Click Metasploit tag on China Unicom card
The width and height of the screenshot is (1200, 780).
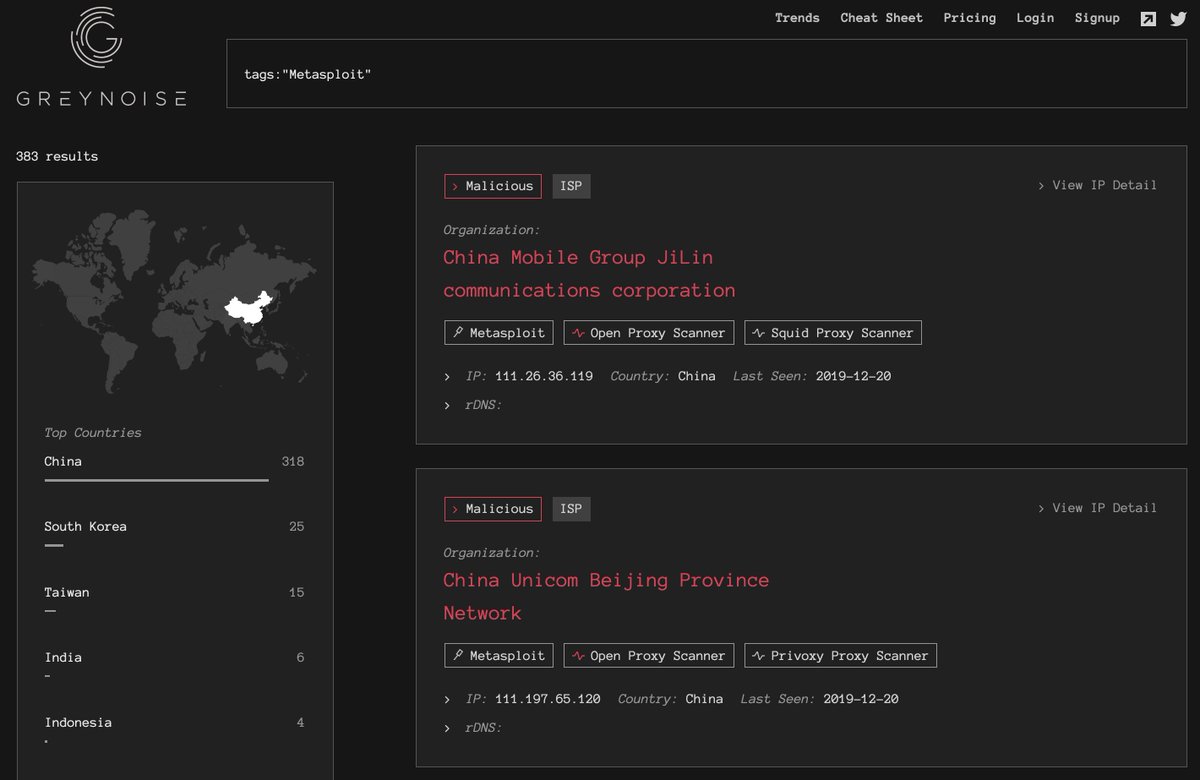[x=499, y=656]
